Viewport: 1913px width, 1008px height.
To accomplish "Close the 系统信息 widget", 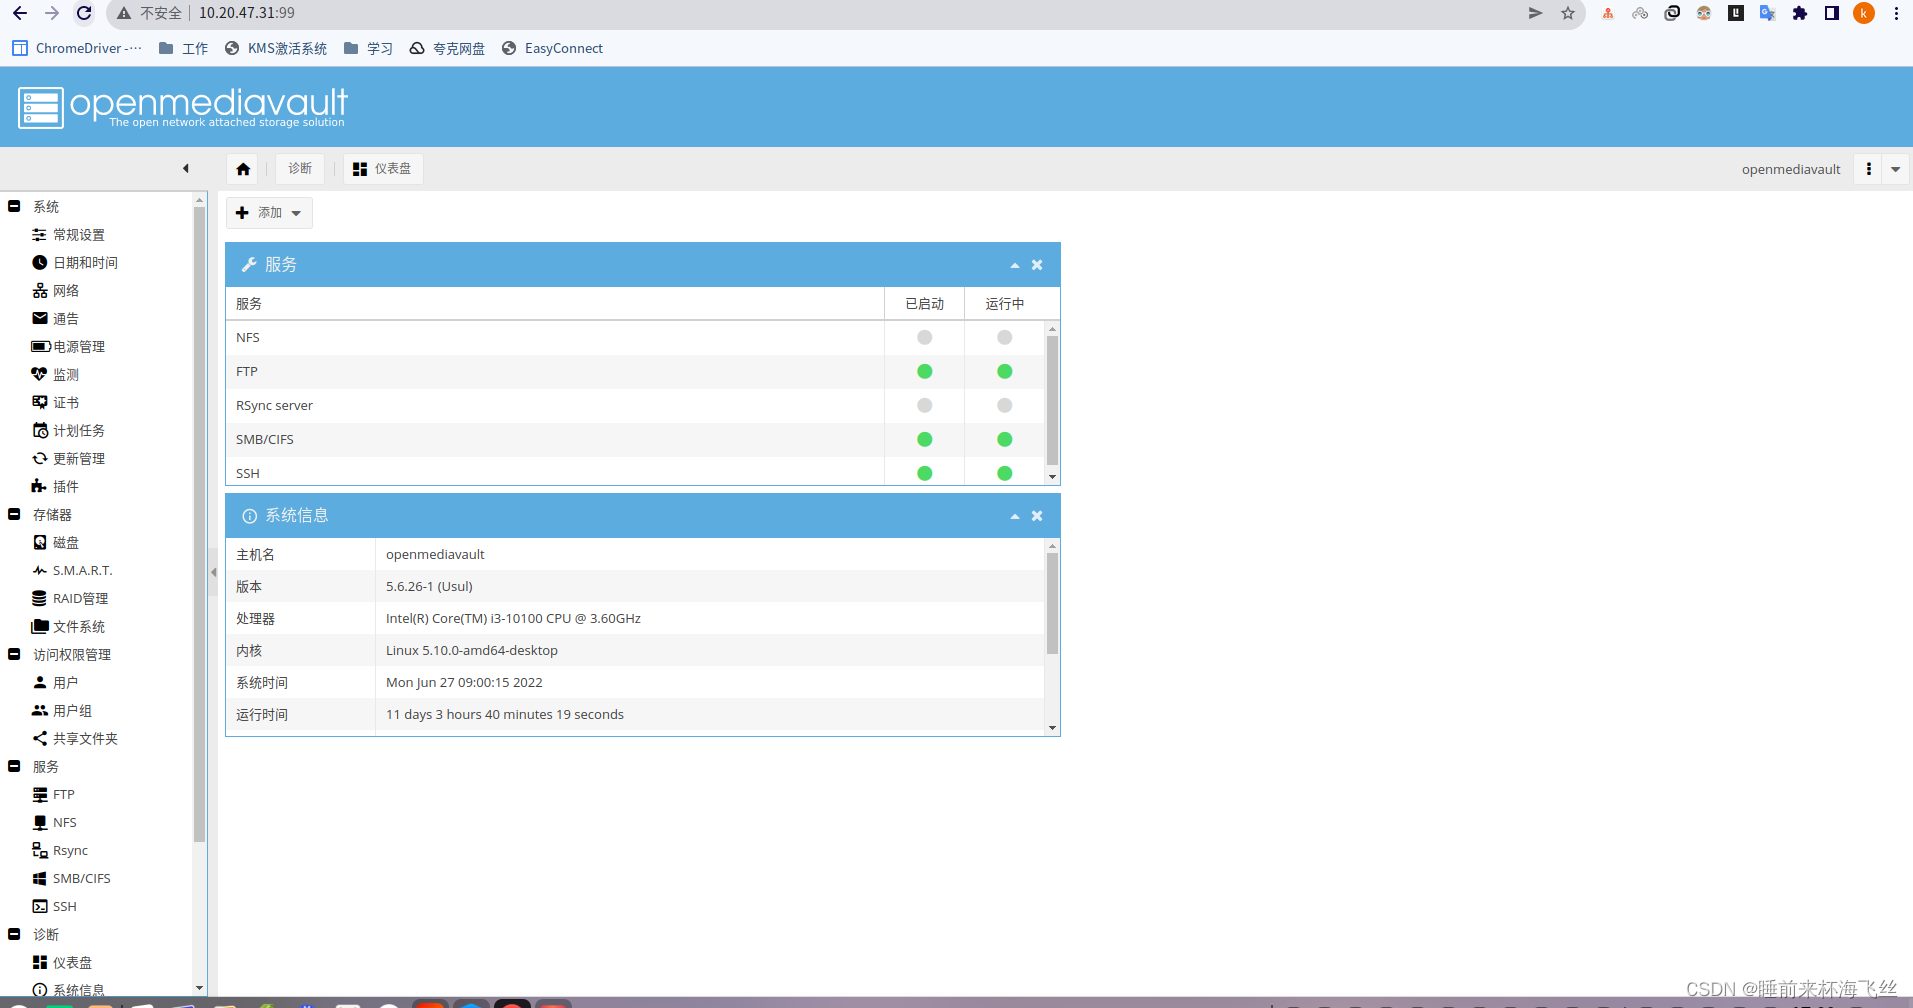I will (1037, 516).
